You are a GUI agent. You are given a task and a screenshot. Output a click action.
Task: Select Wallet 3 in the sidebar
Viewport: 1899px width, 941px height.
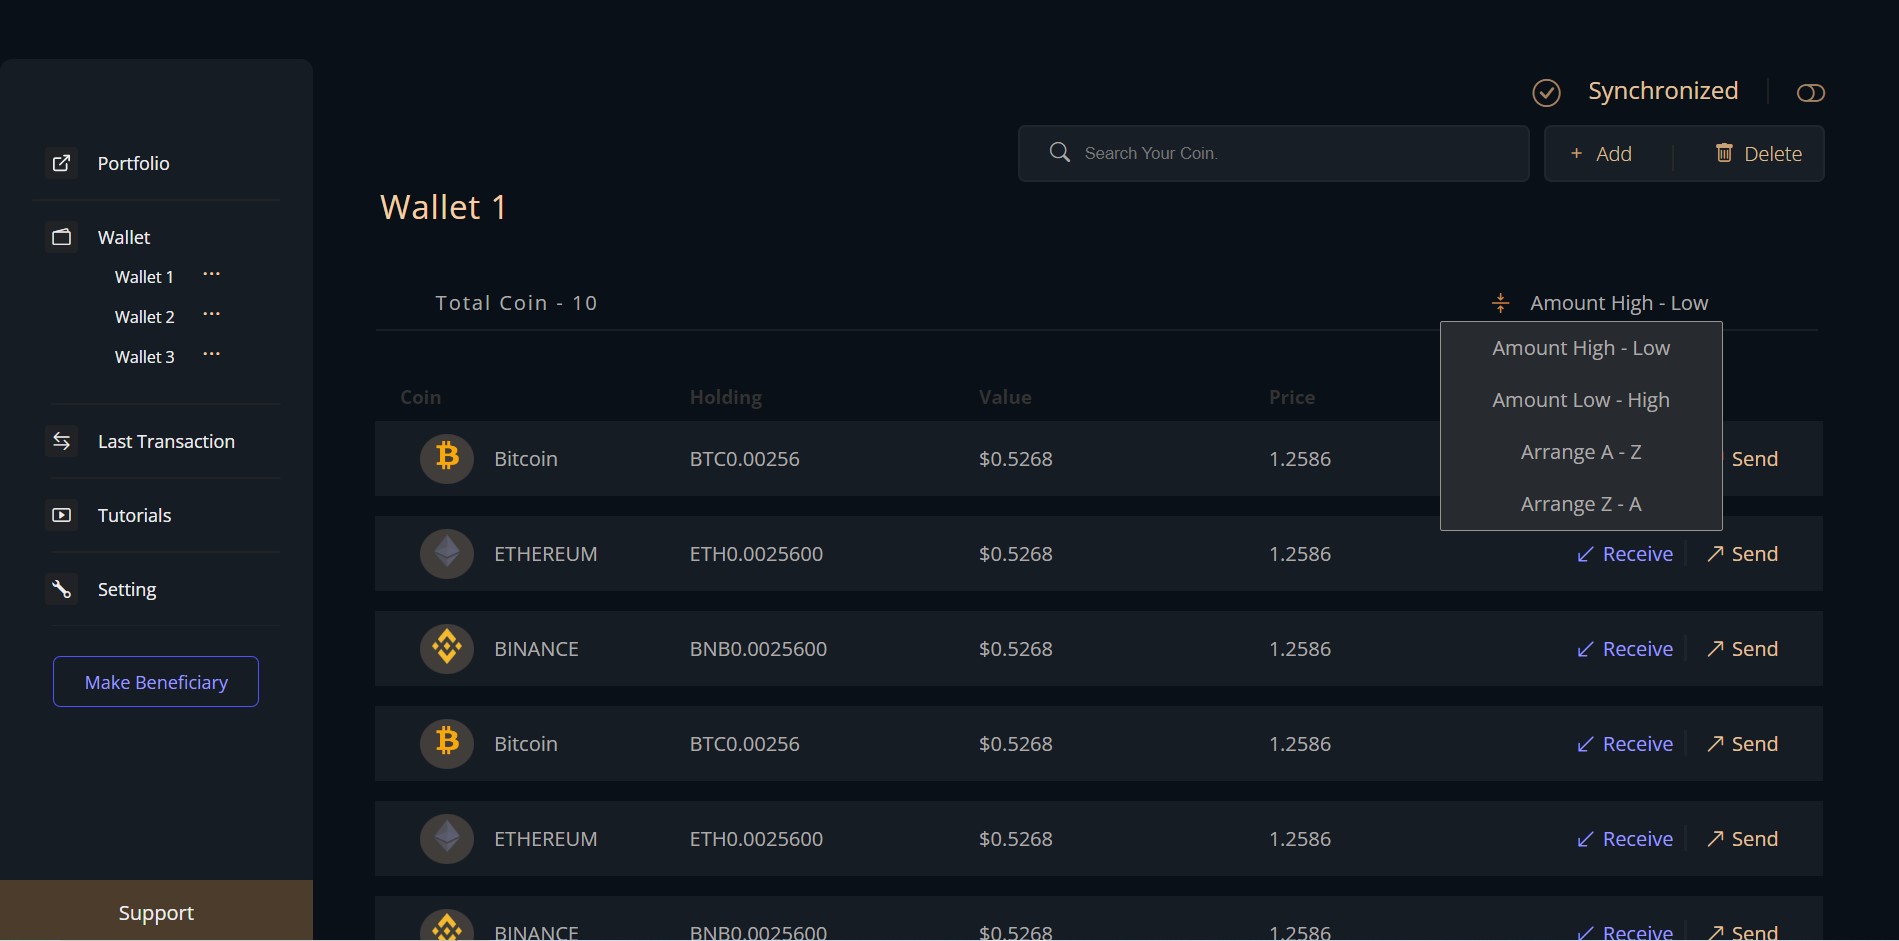pos(144,357)
